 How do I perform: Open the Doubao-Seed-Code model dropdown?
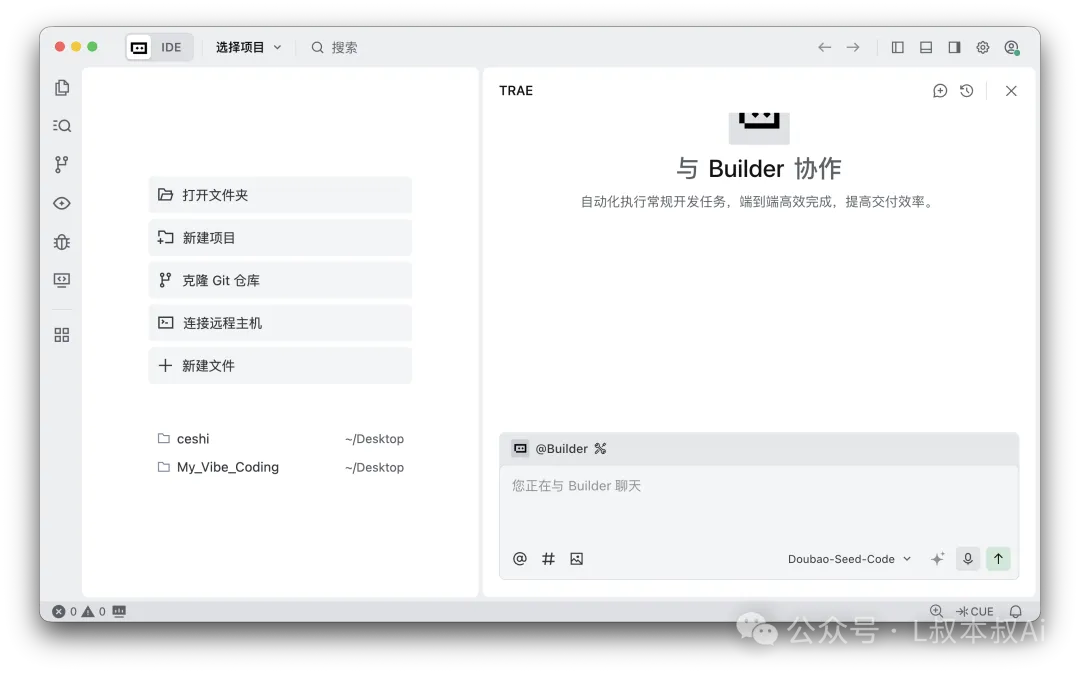point(849,559)
